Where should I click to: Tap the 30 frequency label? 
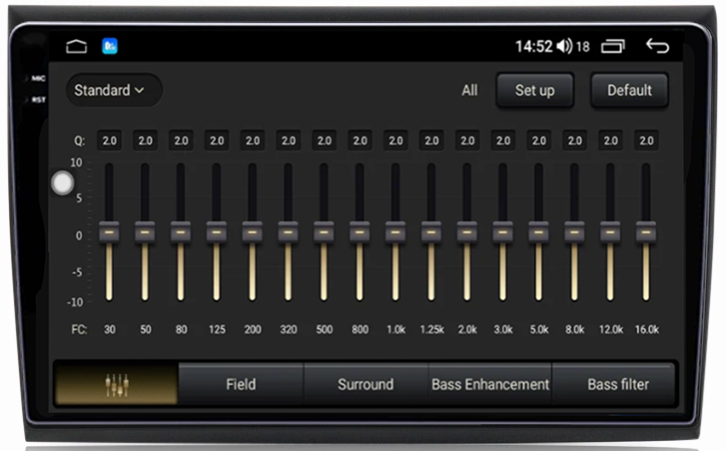click(x=109, y=330)
